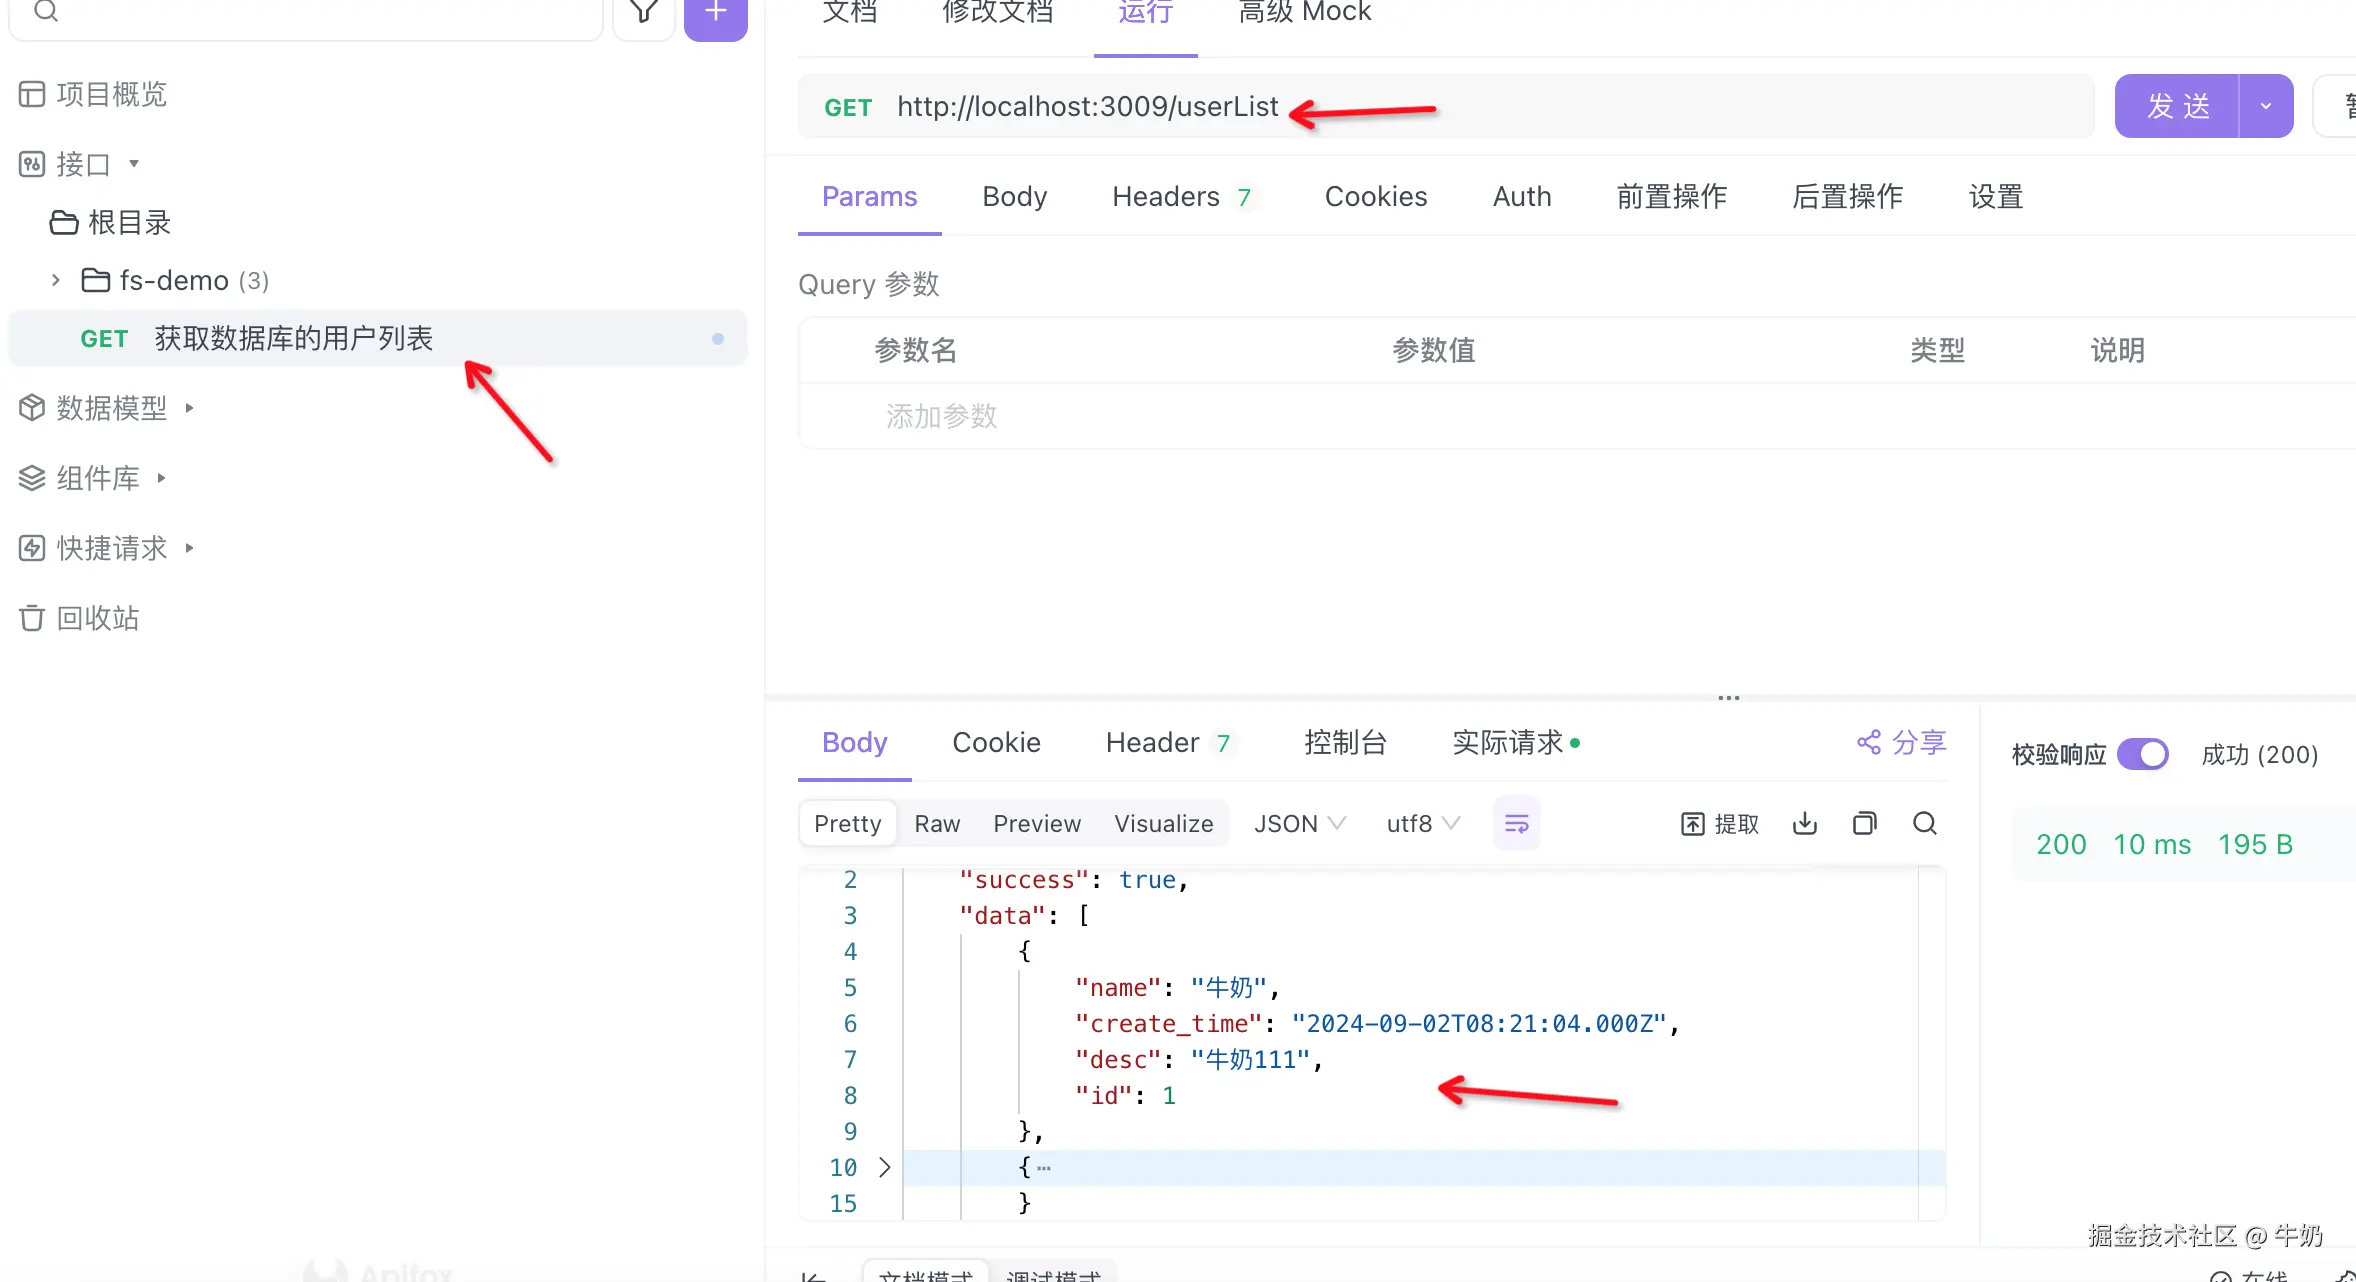Switch to the 高级 Mock tab
This screenshot has width=2356, height=1282.
click(x=1303, y=13)
